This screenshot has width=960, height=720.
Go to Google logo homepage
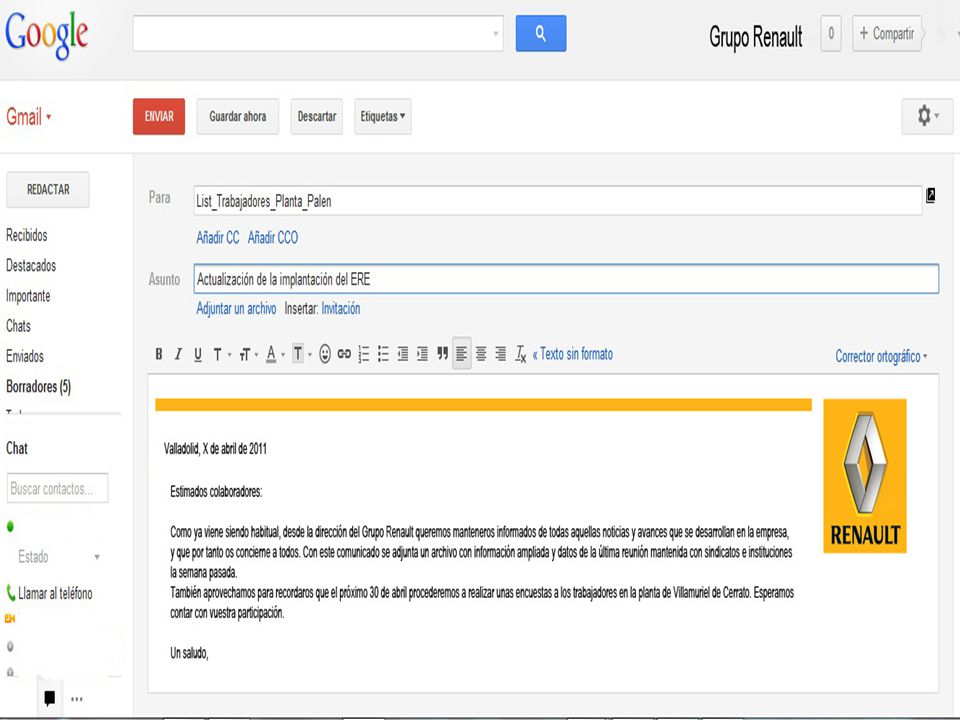47,36
